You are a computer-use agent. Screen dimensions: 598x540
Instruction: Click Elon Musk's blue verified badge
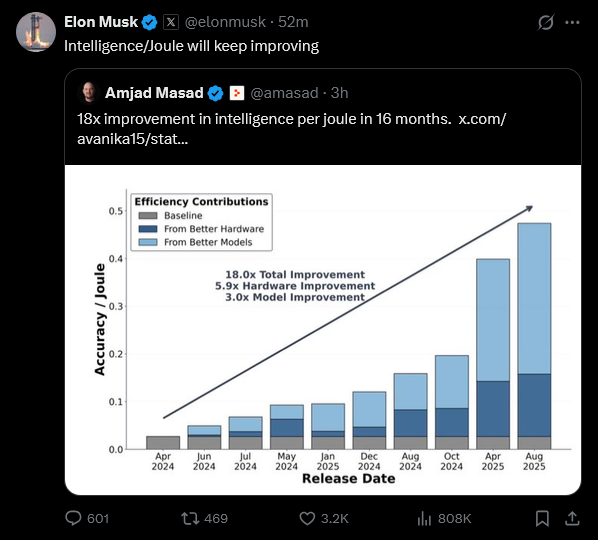(x=149, y=22)
